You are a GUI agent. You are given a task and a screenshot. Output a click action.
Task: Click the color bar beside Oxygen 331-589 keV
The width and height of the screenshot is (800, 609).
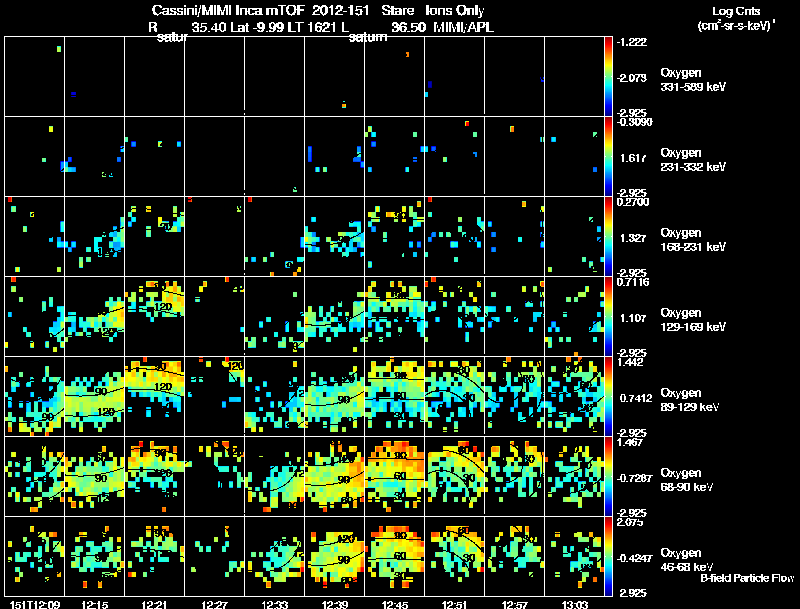(x=608, y=77)
